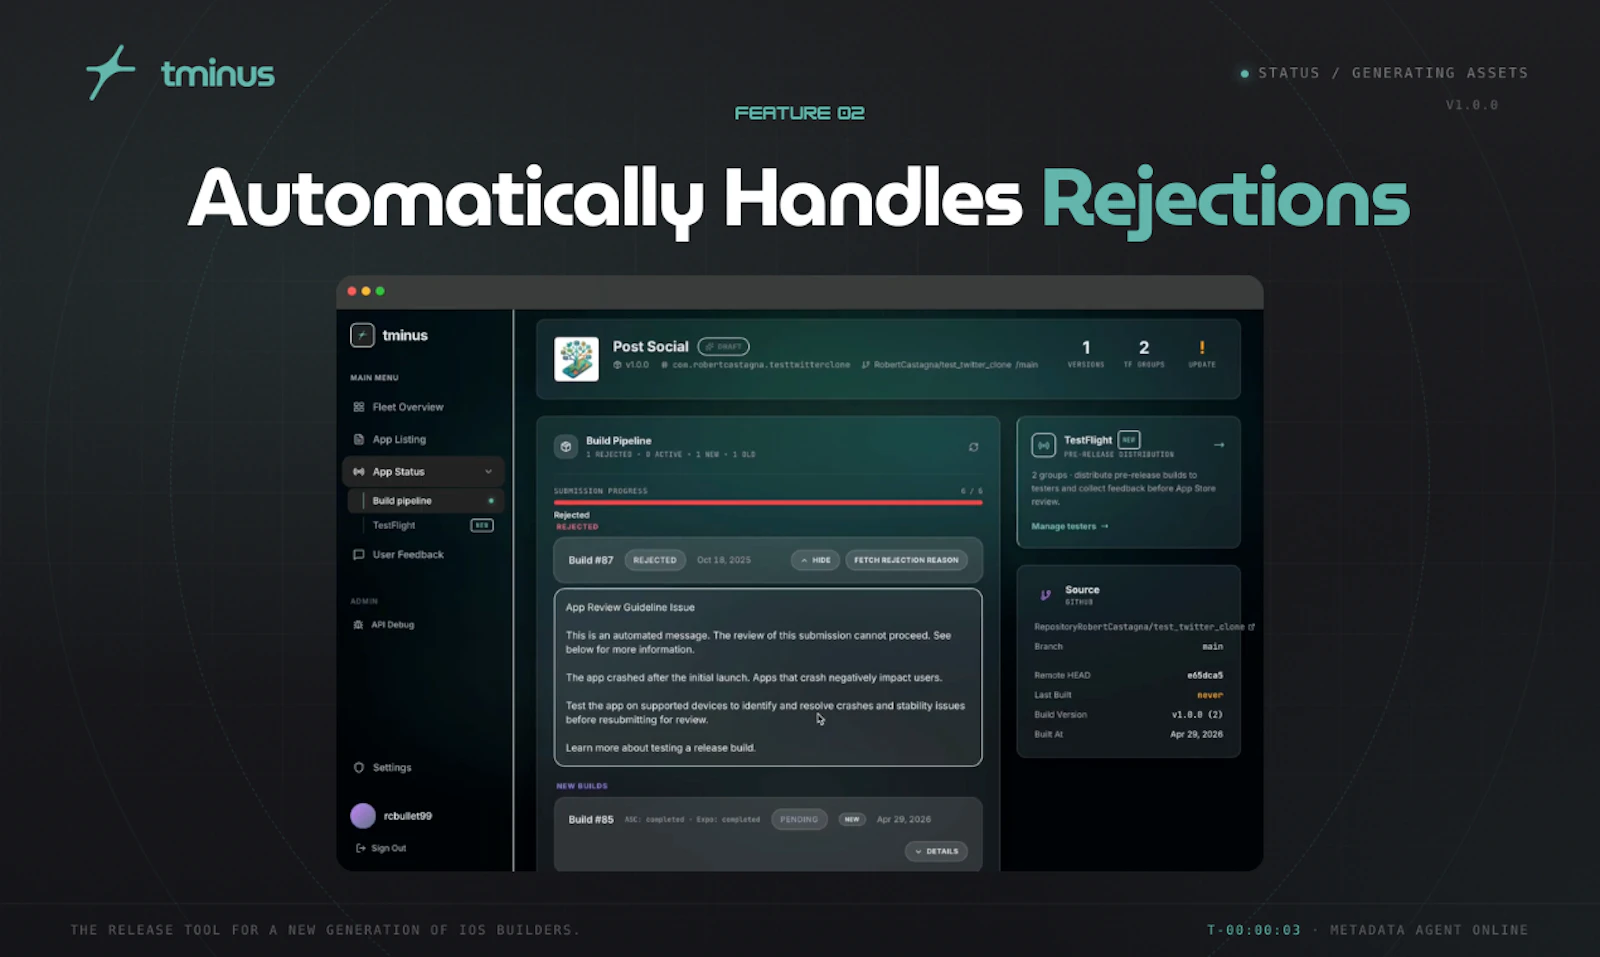
Task: Click the rcbullet99 username
Action: click(408, 816)
